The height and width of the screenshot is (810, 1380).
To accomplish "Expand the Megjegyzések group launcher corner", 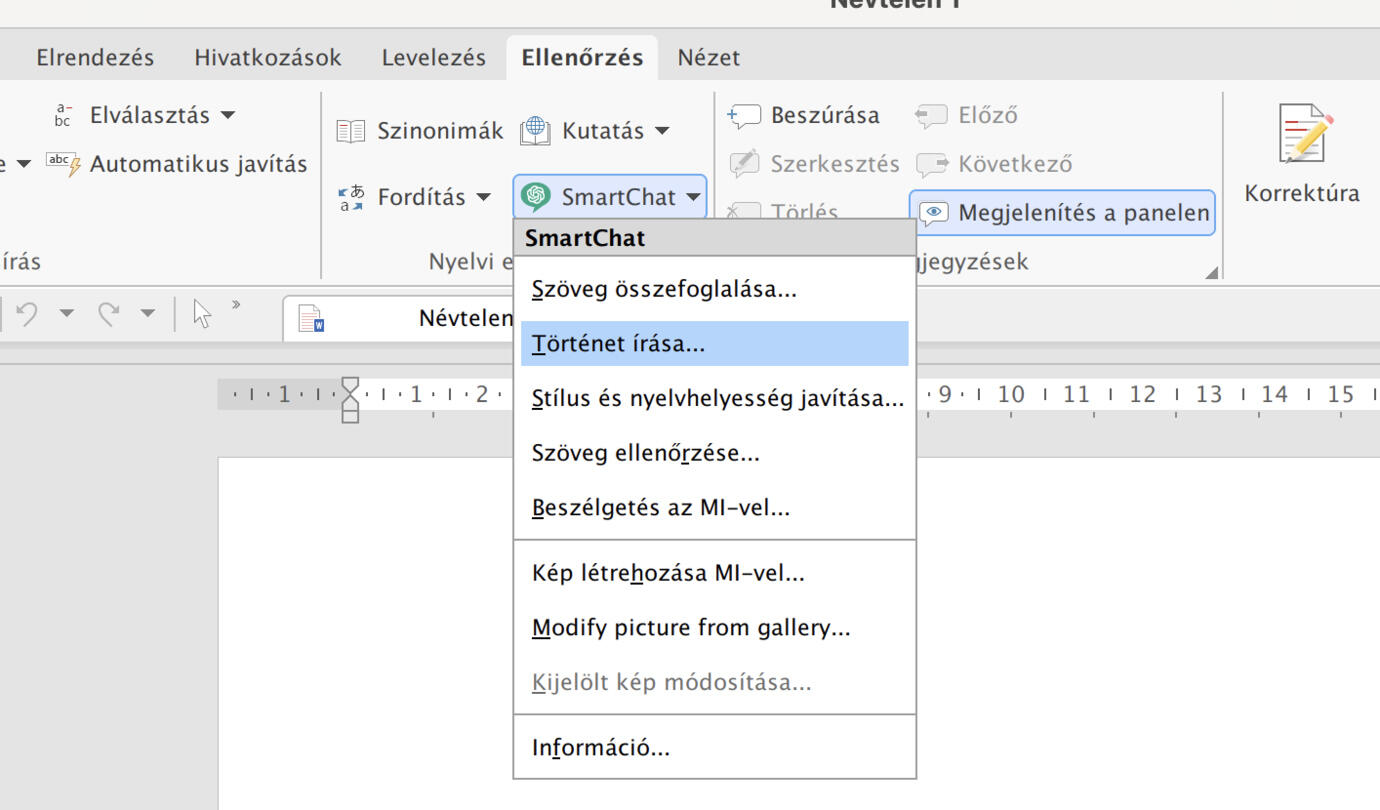I will pos(1212,271).
